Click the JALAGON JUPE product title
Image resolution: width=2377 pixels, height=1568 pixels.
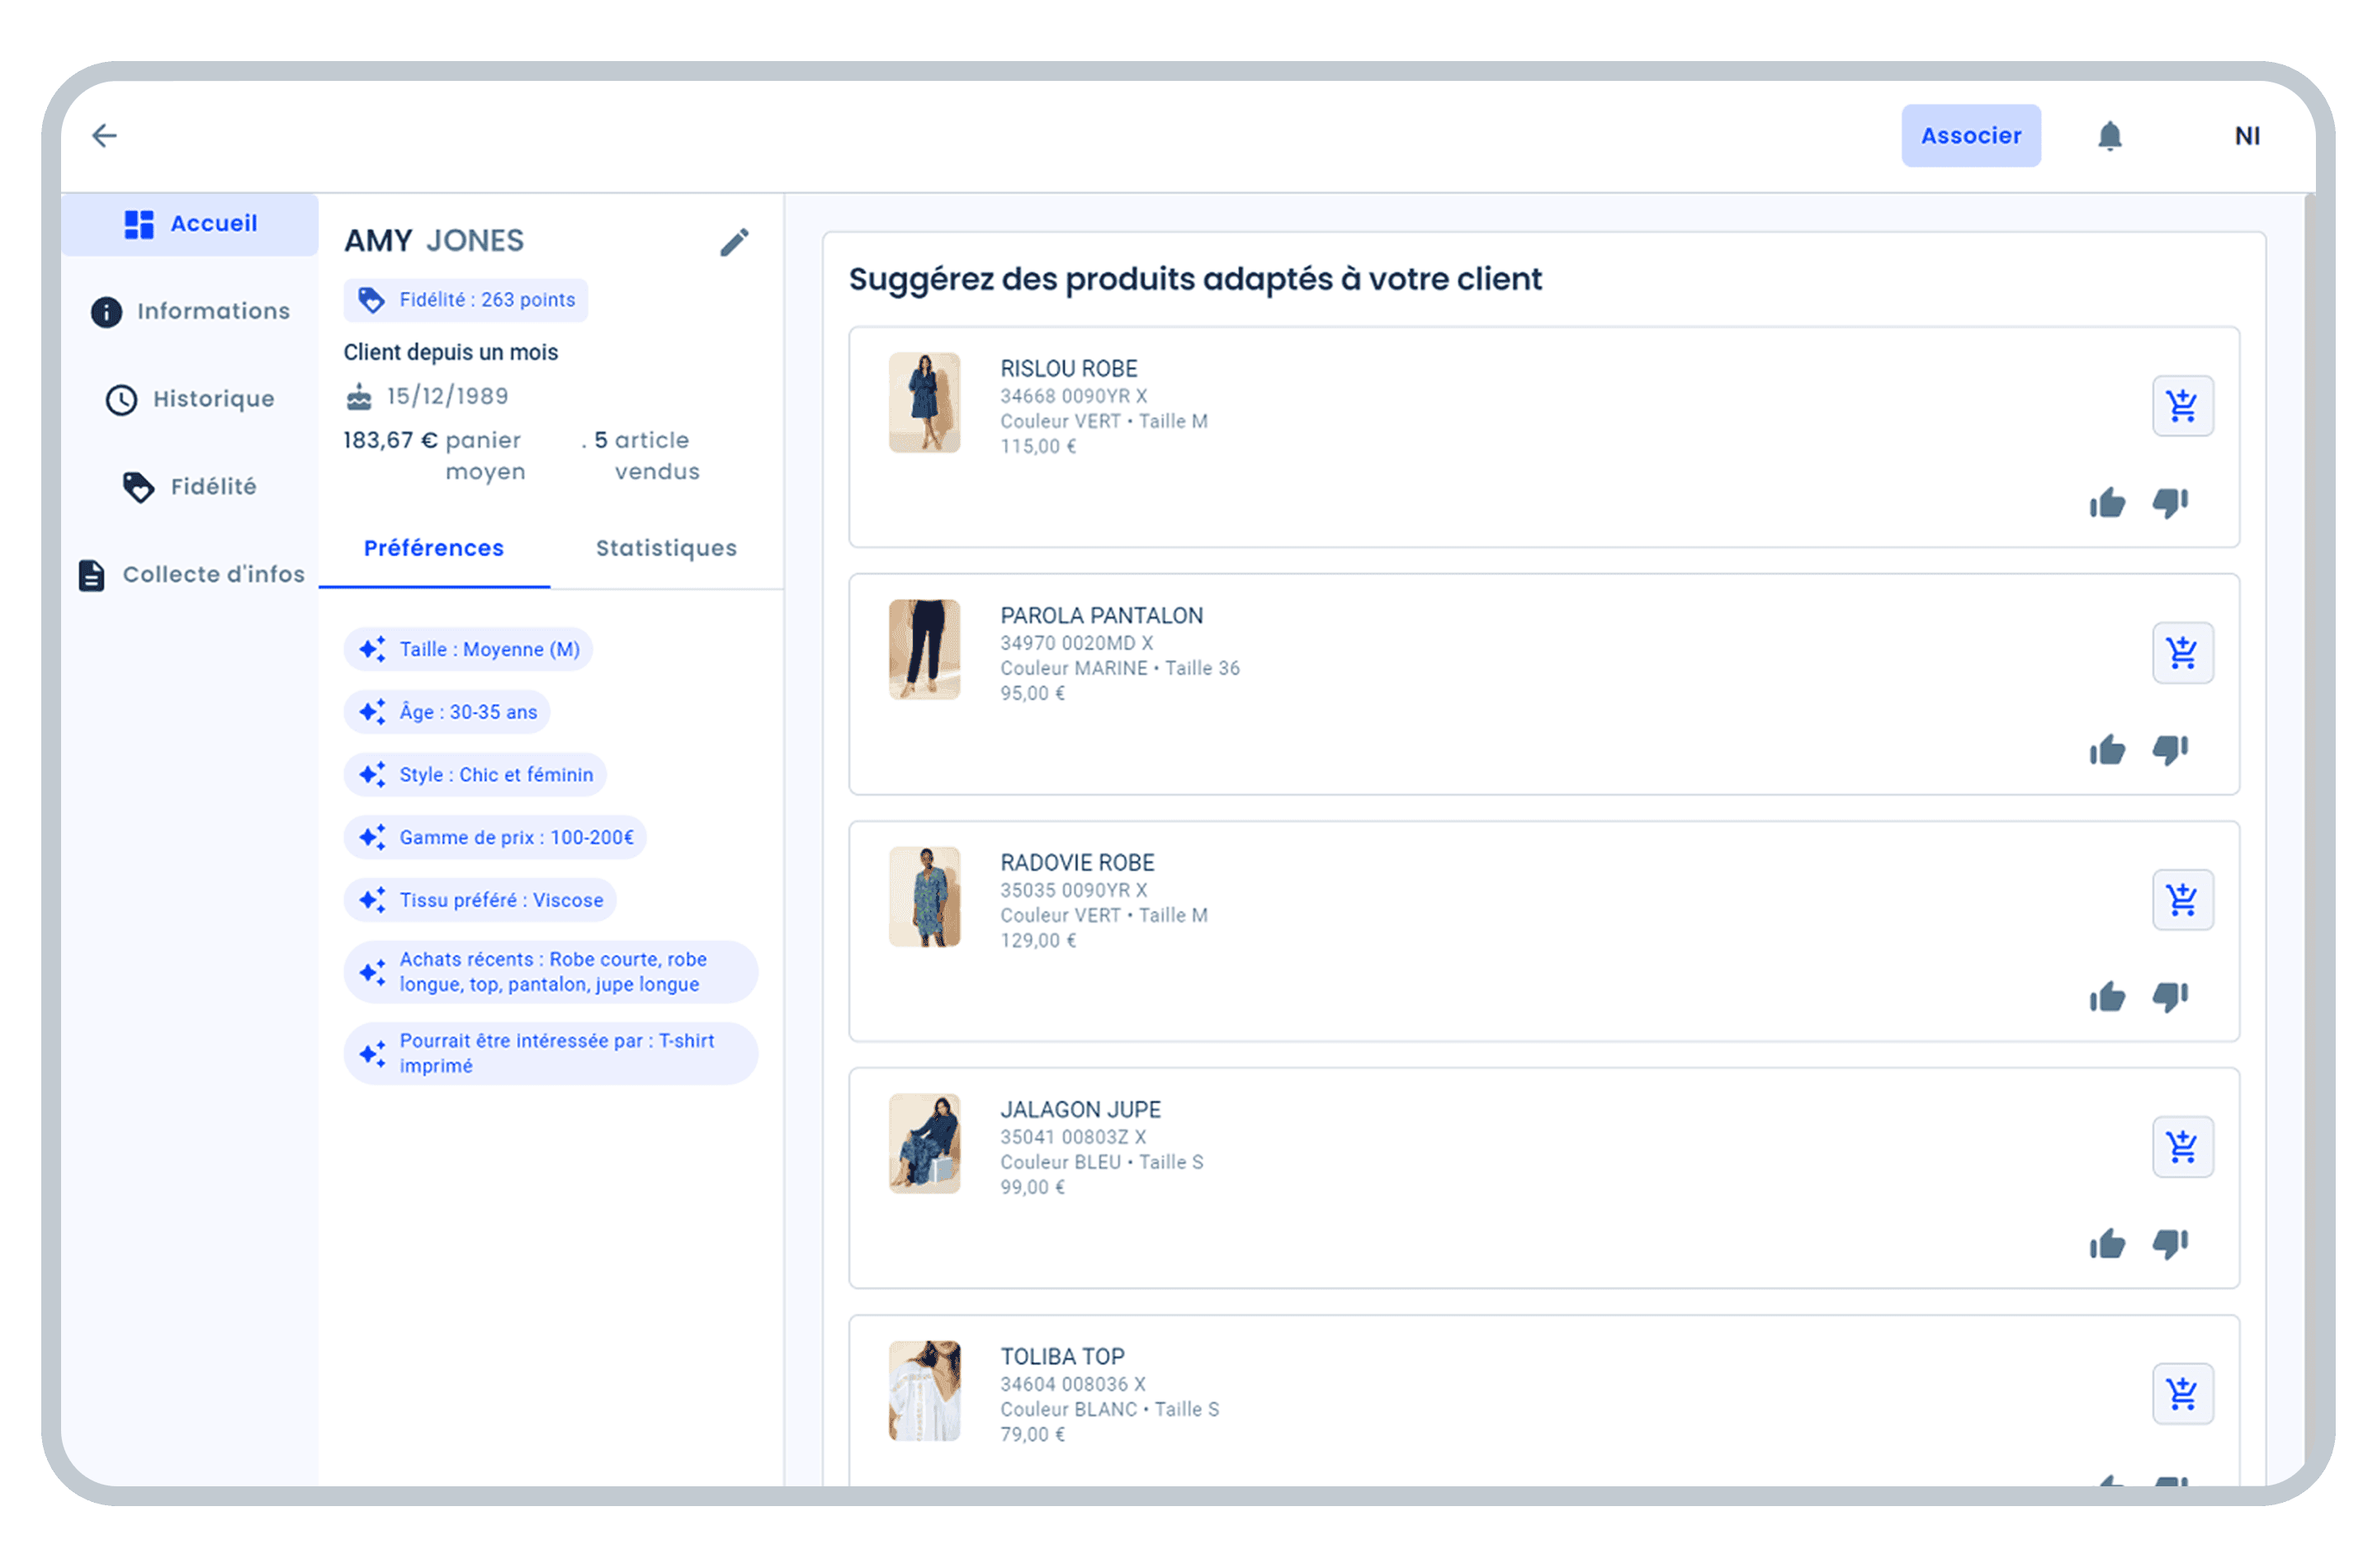(x=1080, y=1110)
